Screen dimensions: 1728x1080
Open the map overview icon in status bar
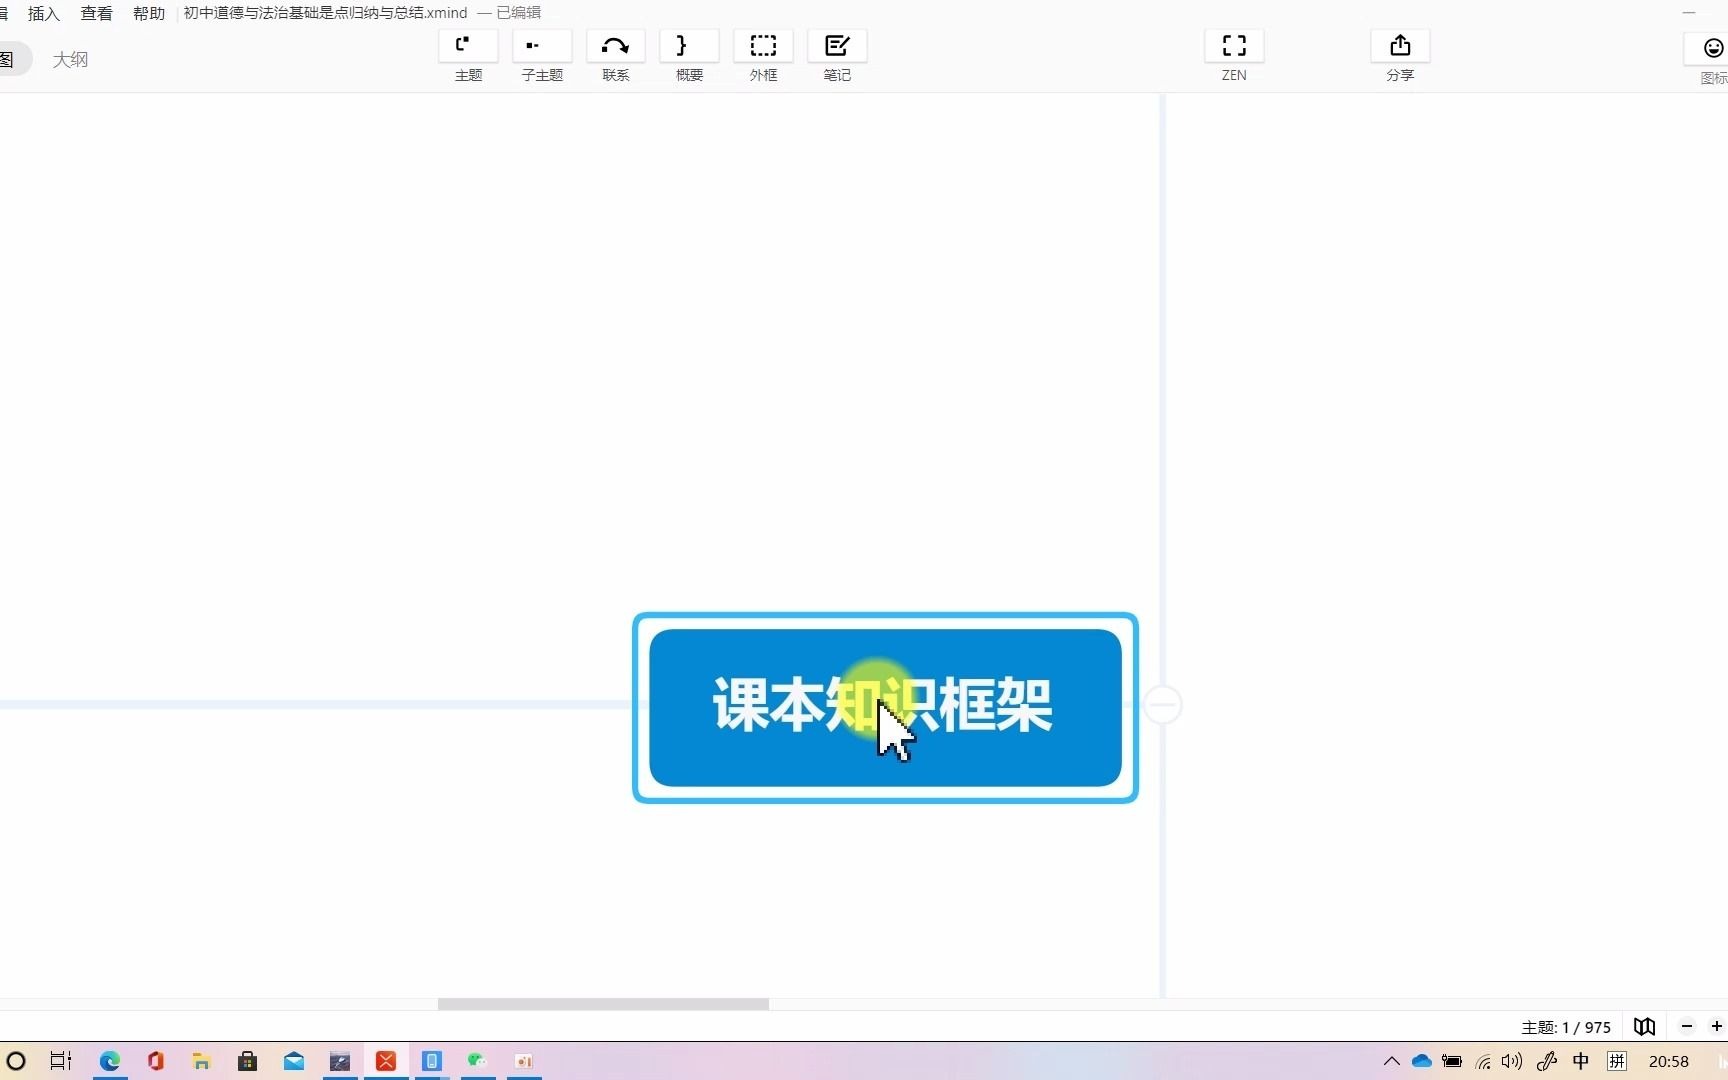[1644, 1026]
